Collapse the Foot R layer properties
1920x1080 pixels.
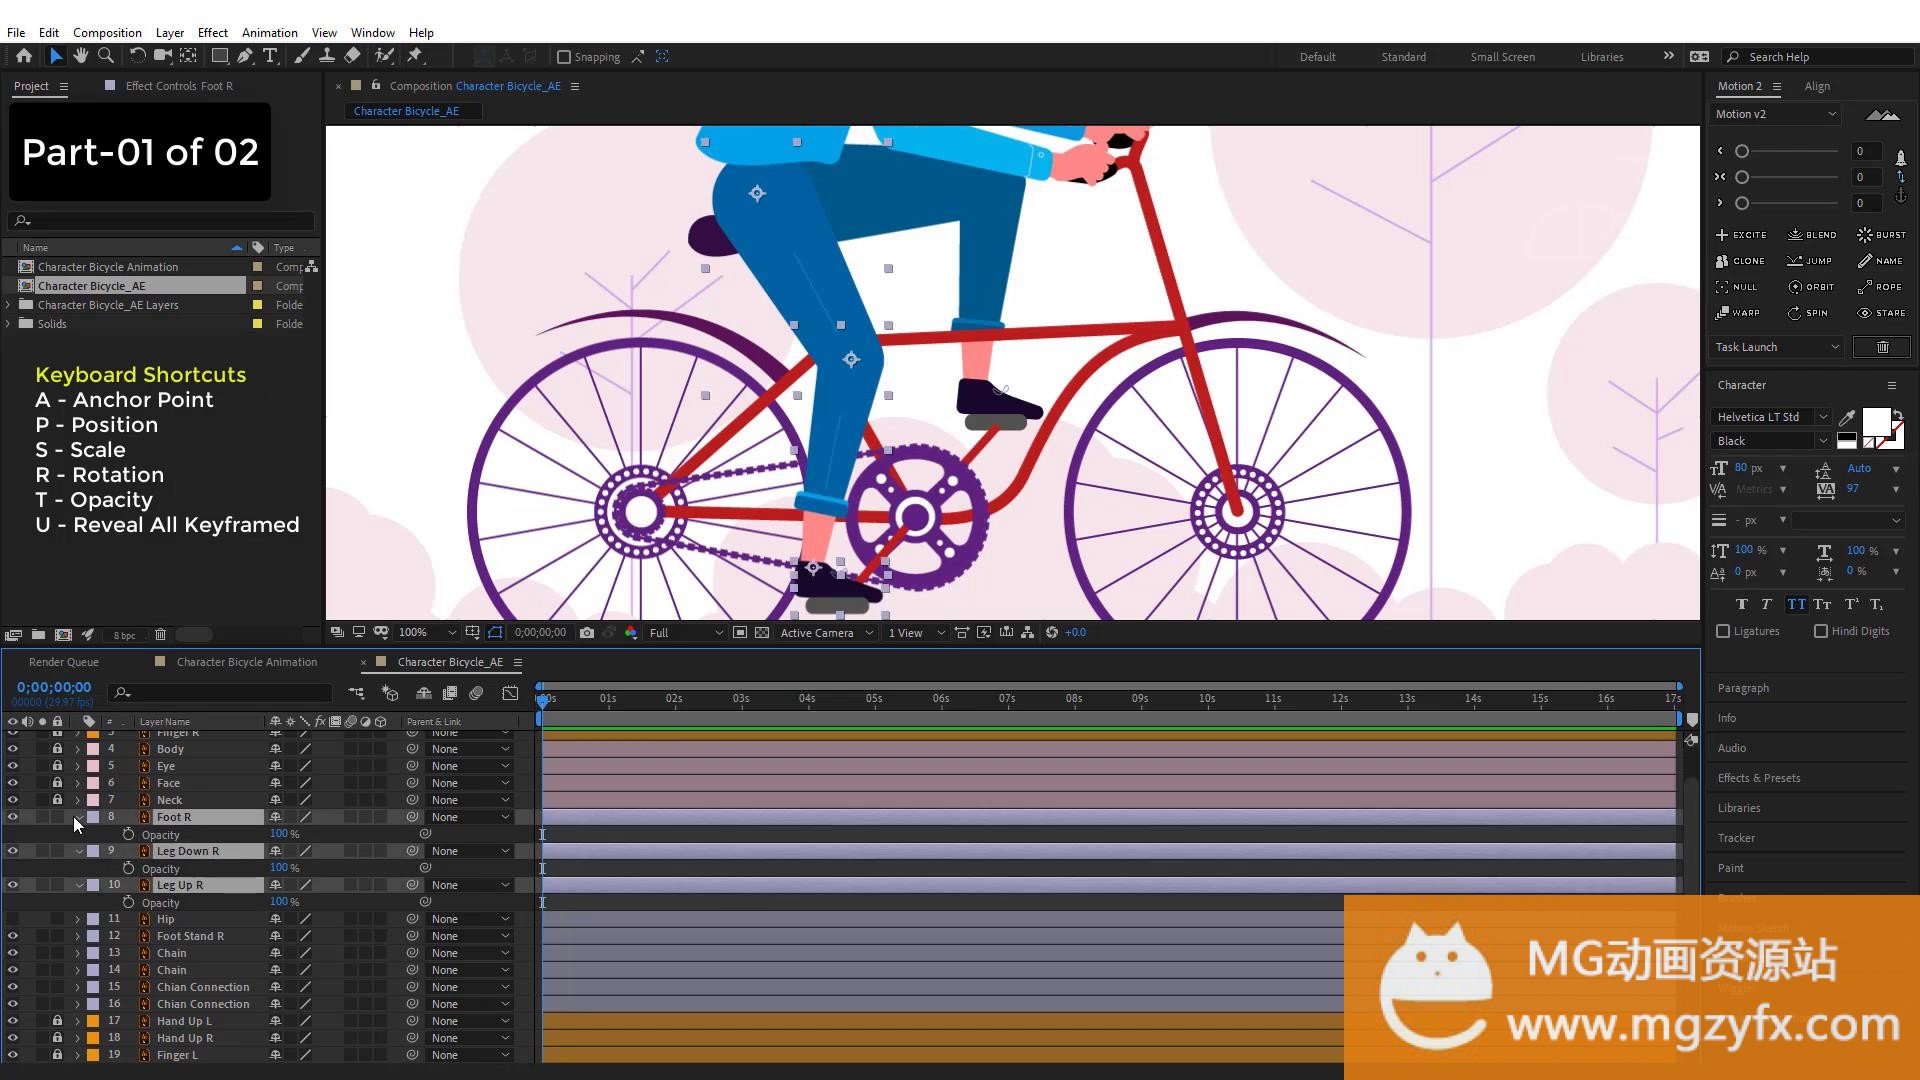(78, 817)
